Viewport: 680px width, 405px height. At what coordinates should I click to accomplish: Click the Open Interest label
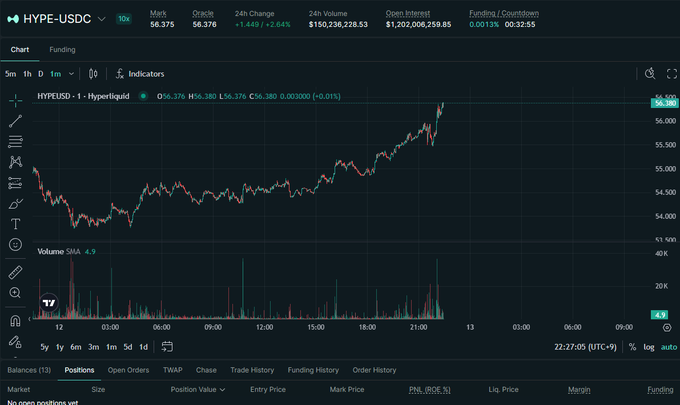click(x=408, y=13)
